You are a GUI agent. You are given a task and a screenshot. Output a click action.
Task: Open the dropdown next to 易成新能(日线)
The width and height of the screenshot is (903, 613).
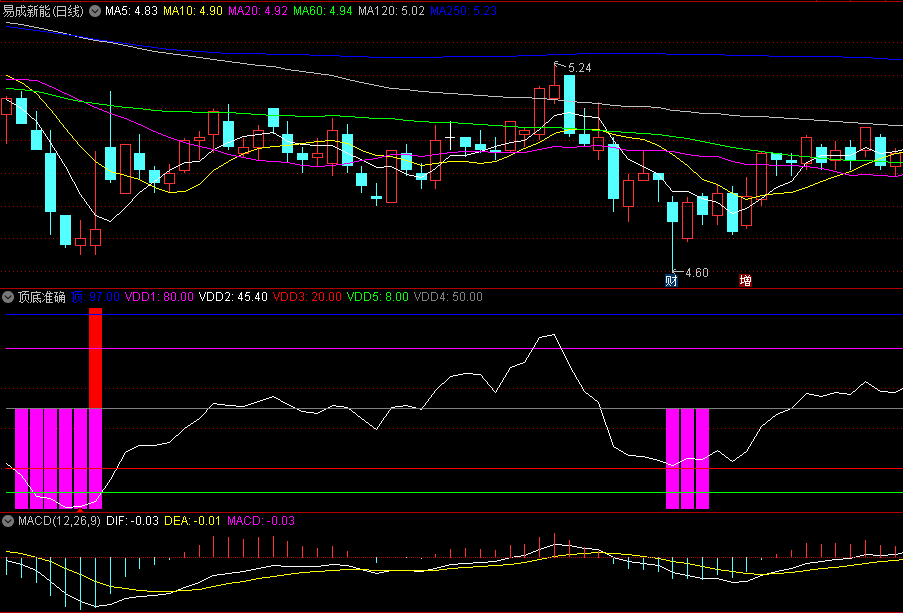coord(95,11)
